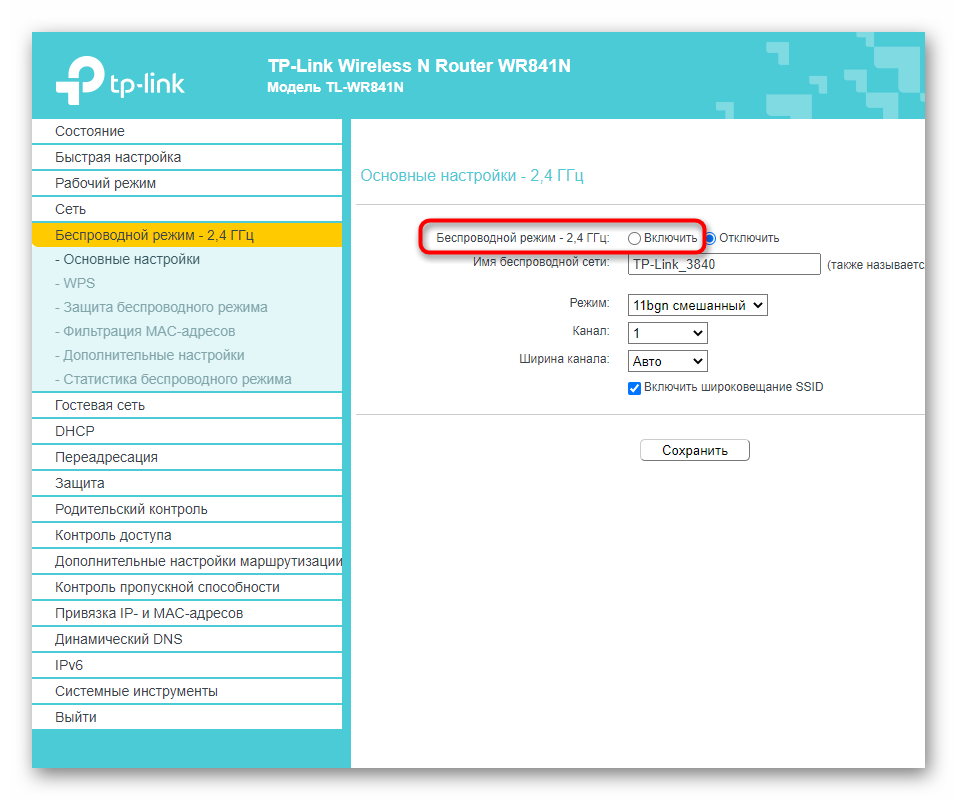Open the Ширина канала dropdown
The height and width of the screenshot is (800, 957).
[667, 361]
